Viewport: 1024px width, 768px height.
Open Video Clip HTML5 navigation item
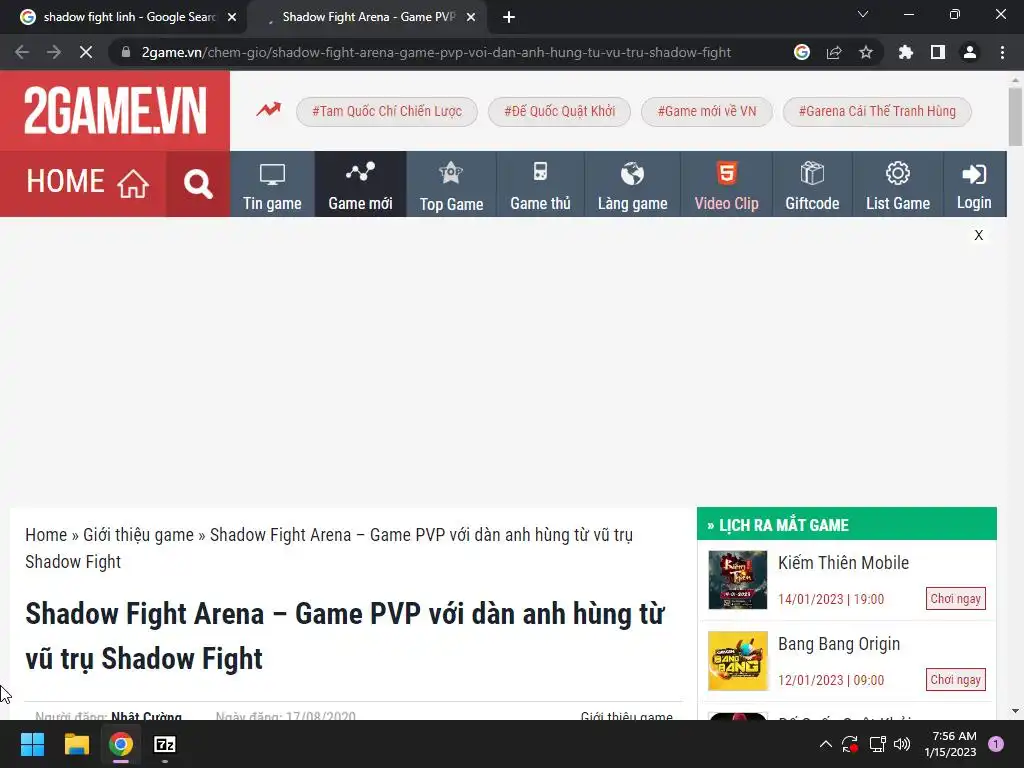pyautogui.click(x=726, y=184)
